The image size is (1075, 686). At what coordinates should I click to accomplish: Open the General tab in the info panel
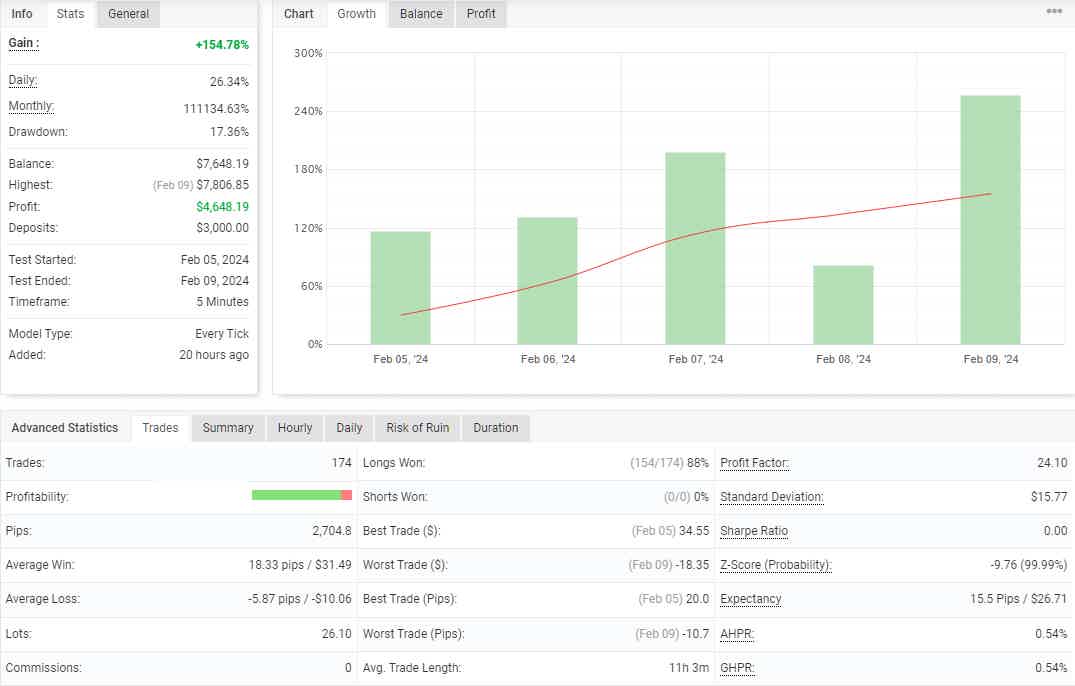tap(127, 14)
